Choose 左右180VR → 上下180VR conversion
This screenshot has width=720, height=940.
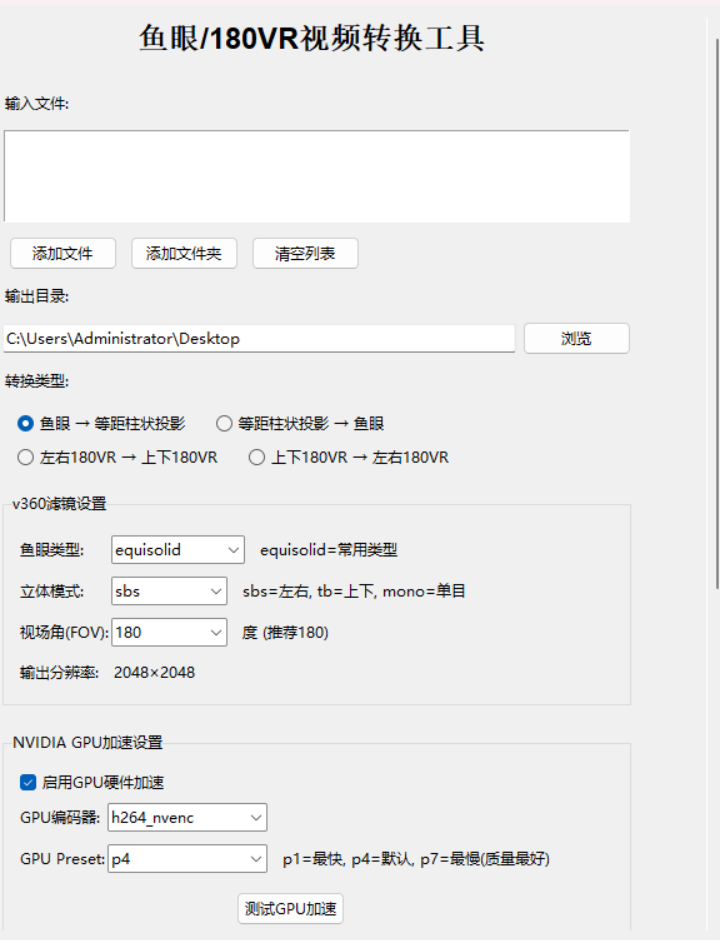(26, 458)
